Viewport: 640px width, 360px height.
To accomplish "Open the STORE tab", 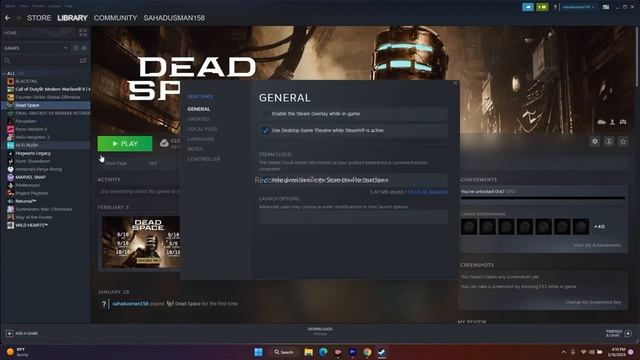I will pyautogui.click(x=39, y=18).
